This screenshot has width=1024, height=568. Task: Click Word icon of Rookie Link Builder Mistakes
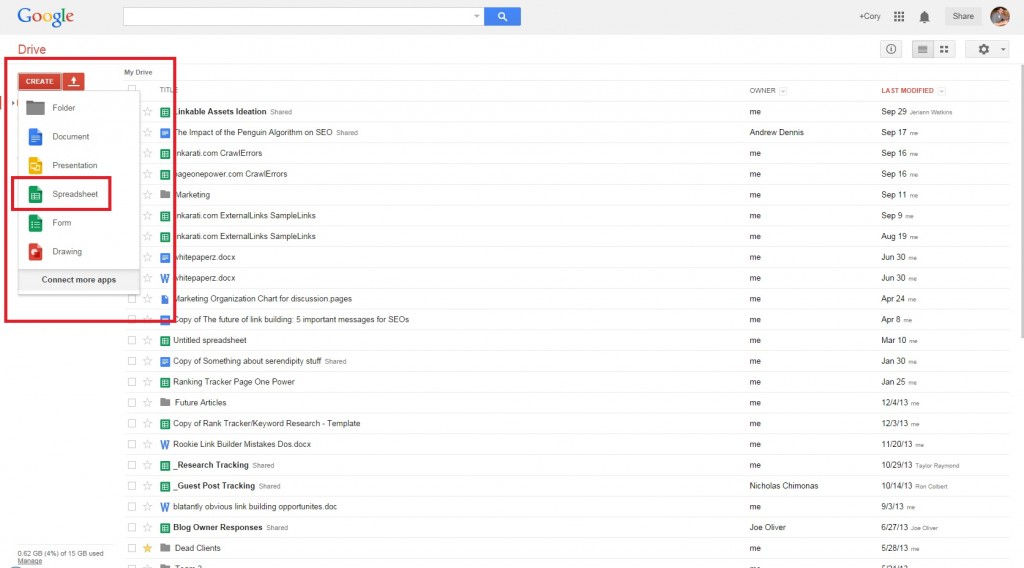click(165, 445)
